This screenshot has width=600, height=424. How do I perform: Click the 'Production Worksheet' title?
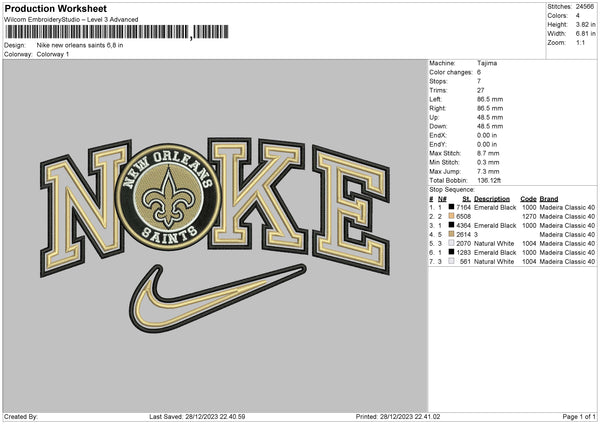pos(55,8)
